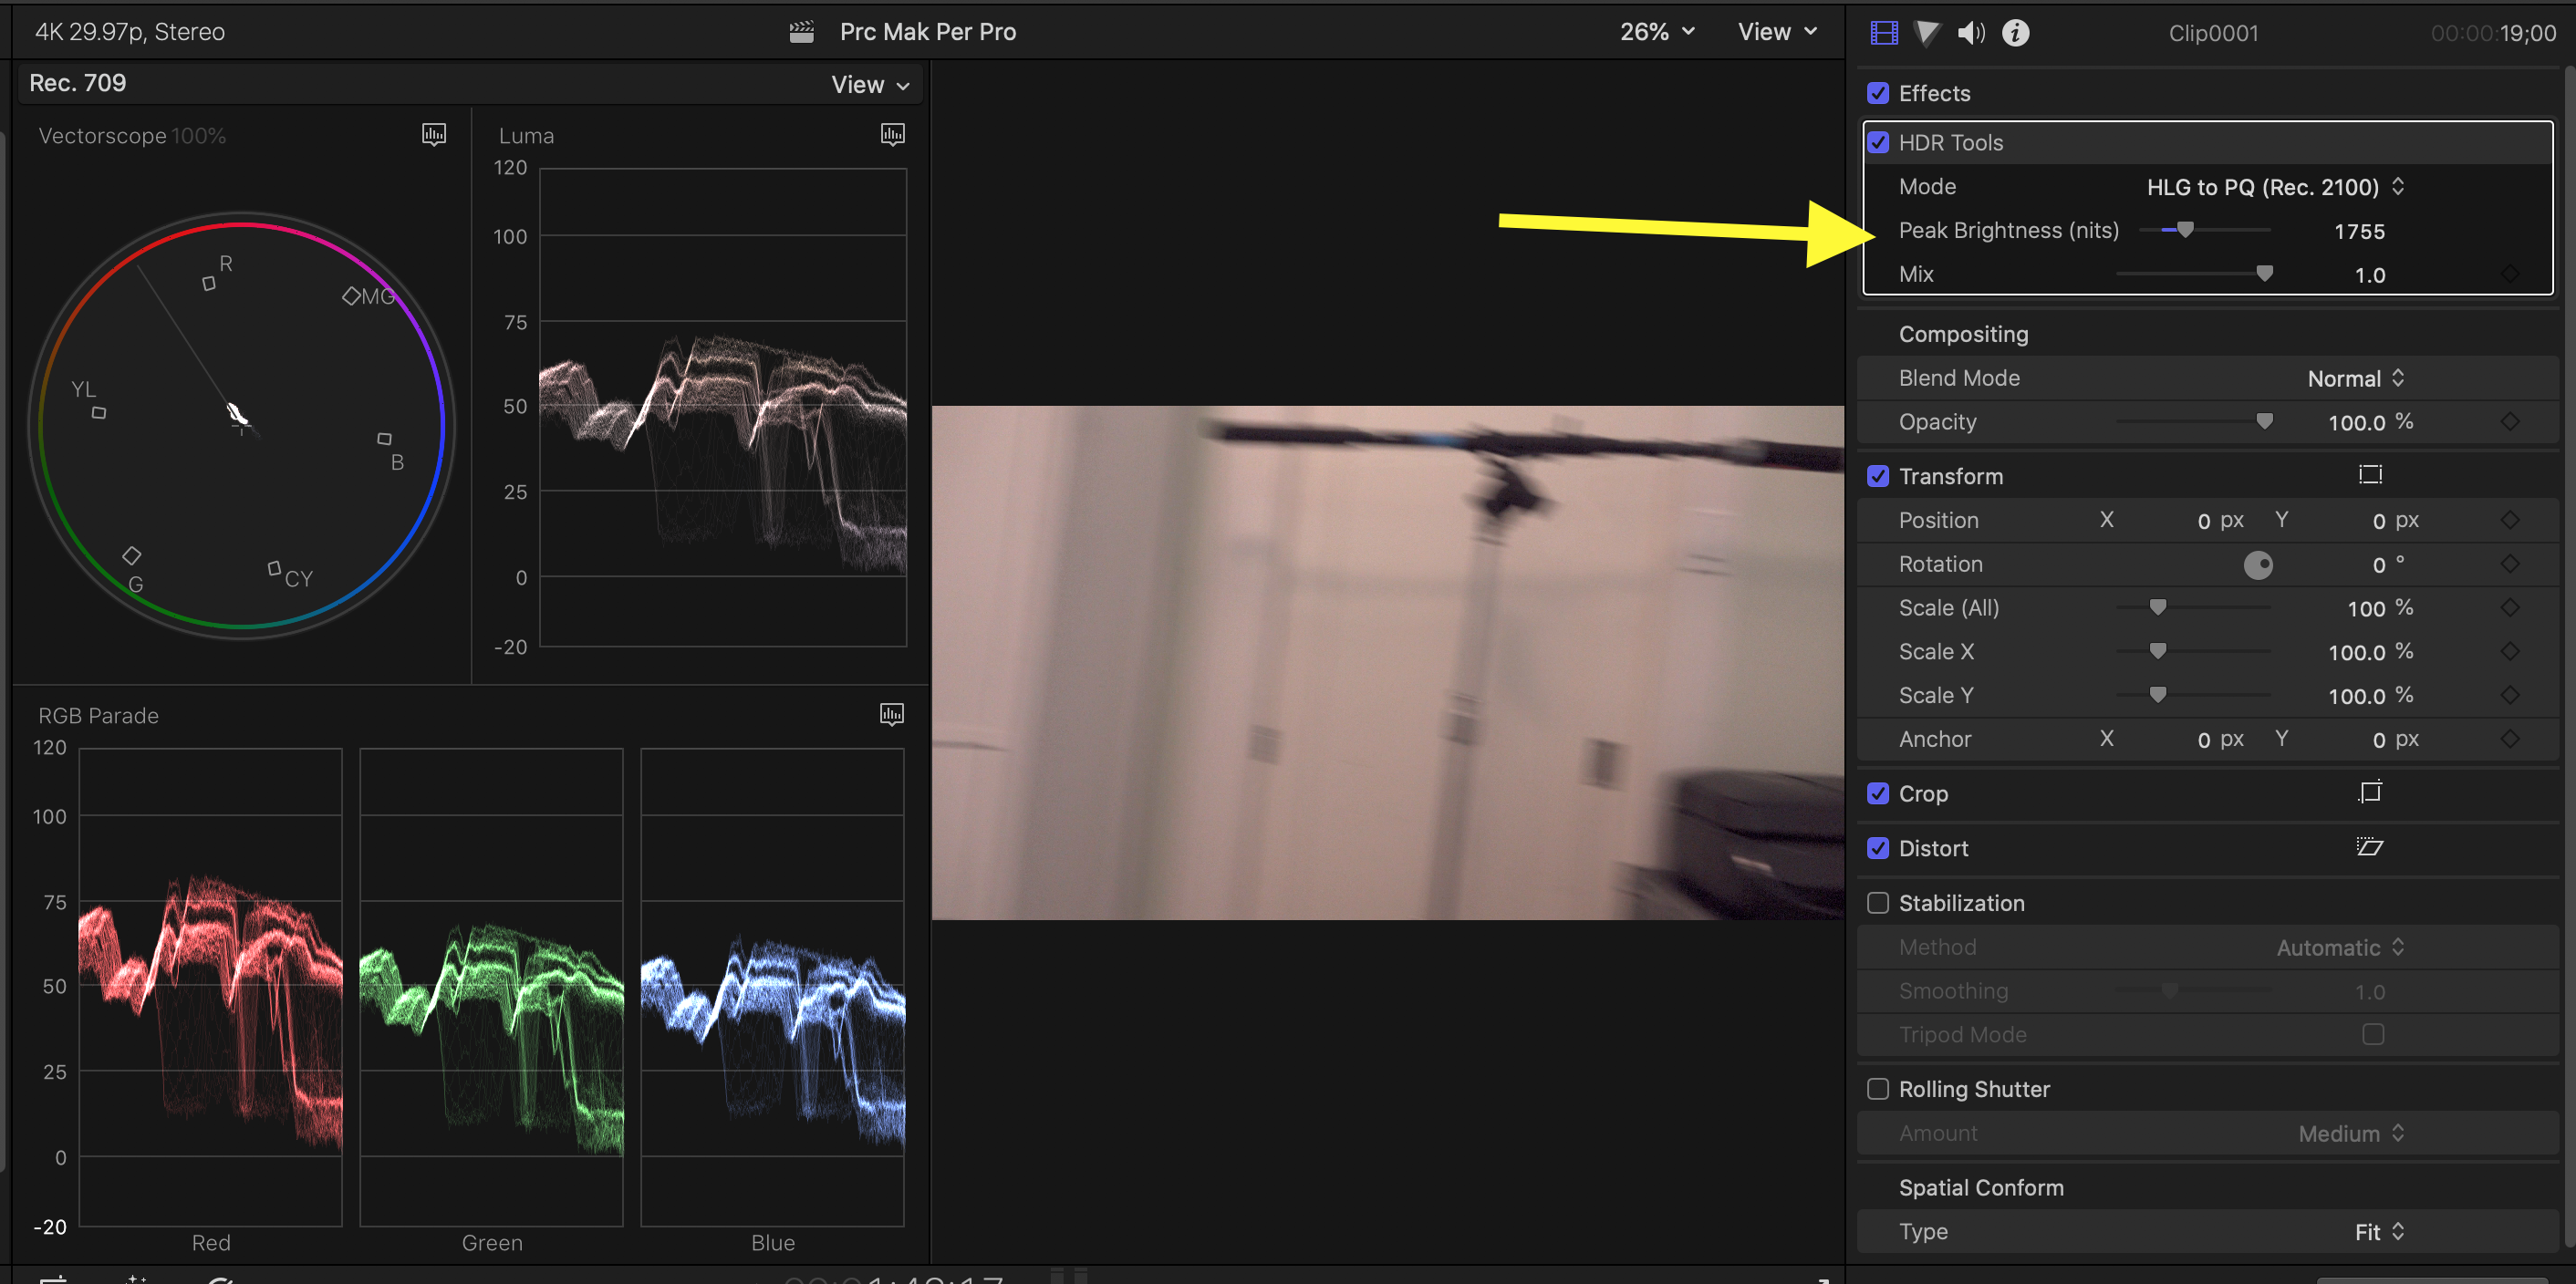This screenshot has height=1284, width=2576.
Task: Open the Video inspector filmstrip icon
Action: 1883,33
